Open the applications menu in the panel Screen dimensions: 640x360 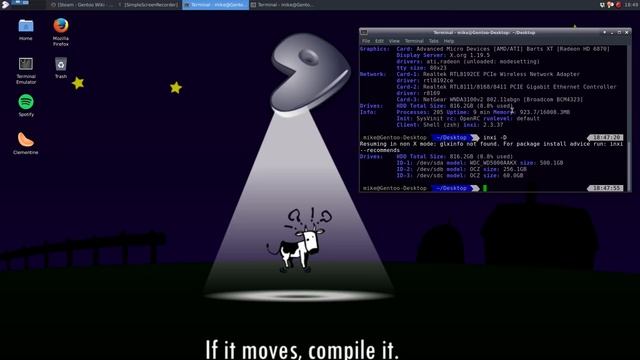coord(5,4)
